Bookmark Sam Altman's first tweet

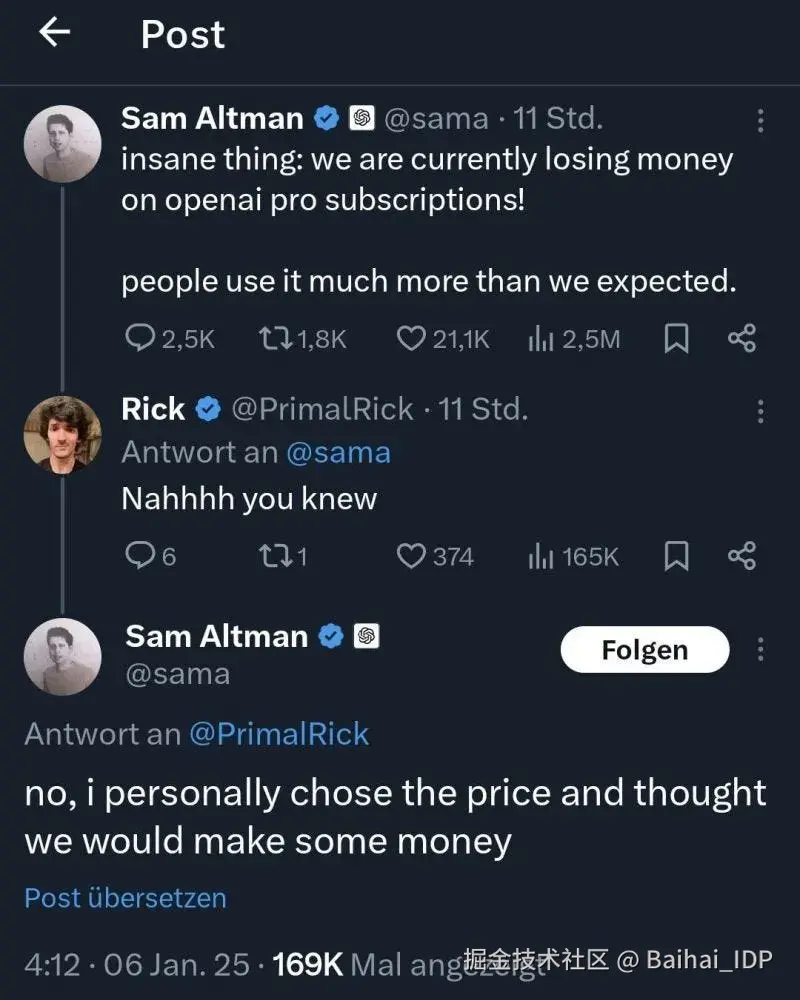[x=677, y=339]
